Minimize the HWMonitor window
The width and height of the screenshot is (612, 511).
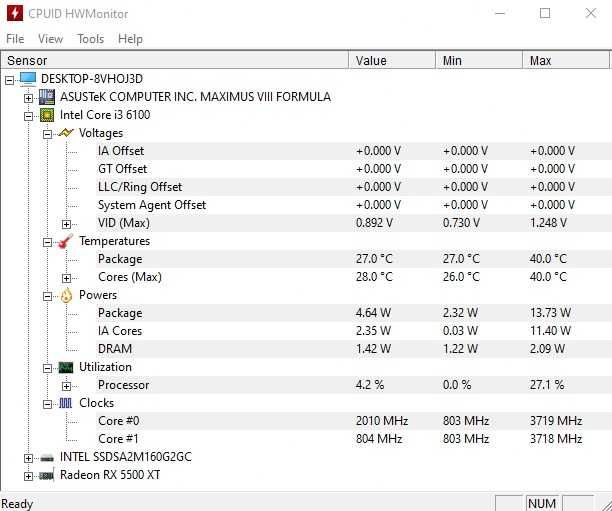pos(500,13)
